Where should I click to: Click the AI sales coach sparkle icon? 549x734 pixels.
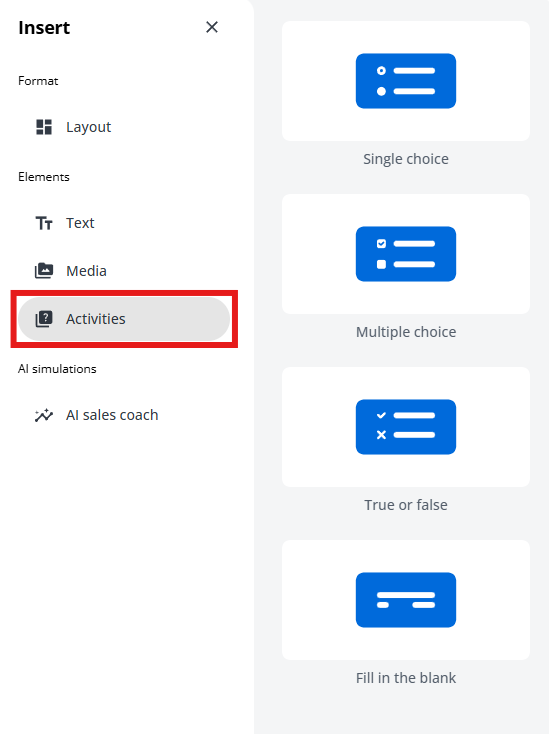(x=44, y=415)
